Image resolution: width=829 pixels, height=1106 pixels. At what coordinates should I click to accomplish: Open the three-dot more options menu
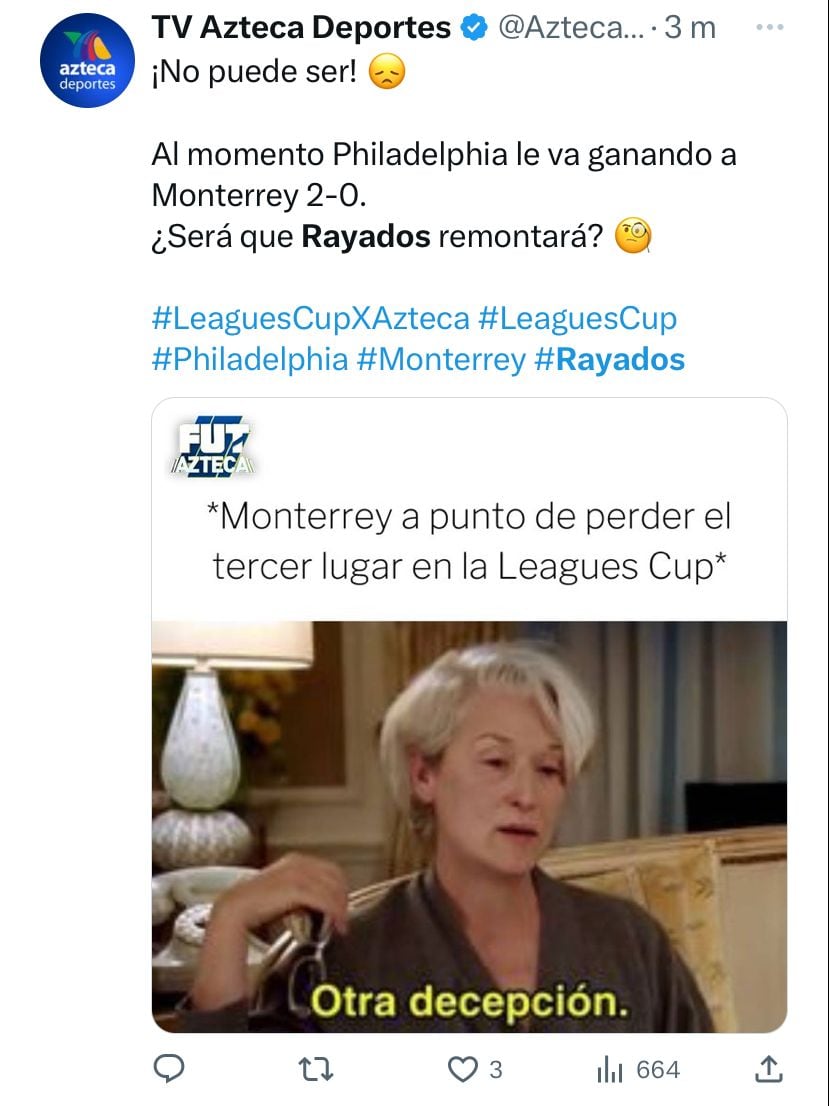pos(769,27)
